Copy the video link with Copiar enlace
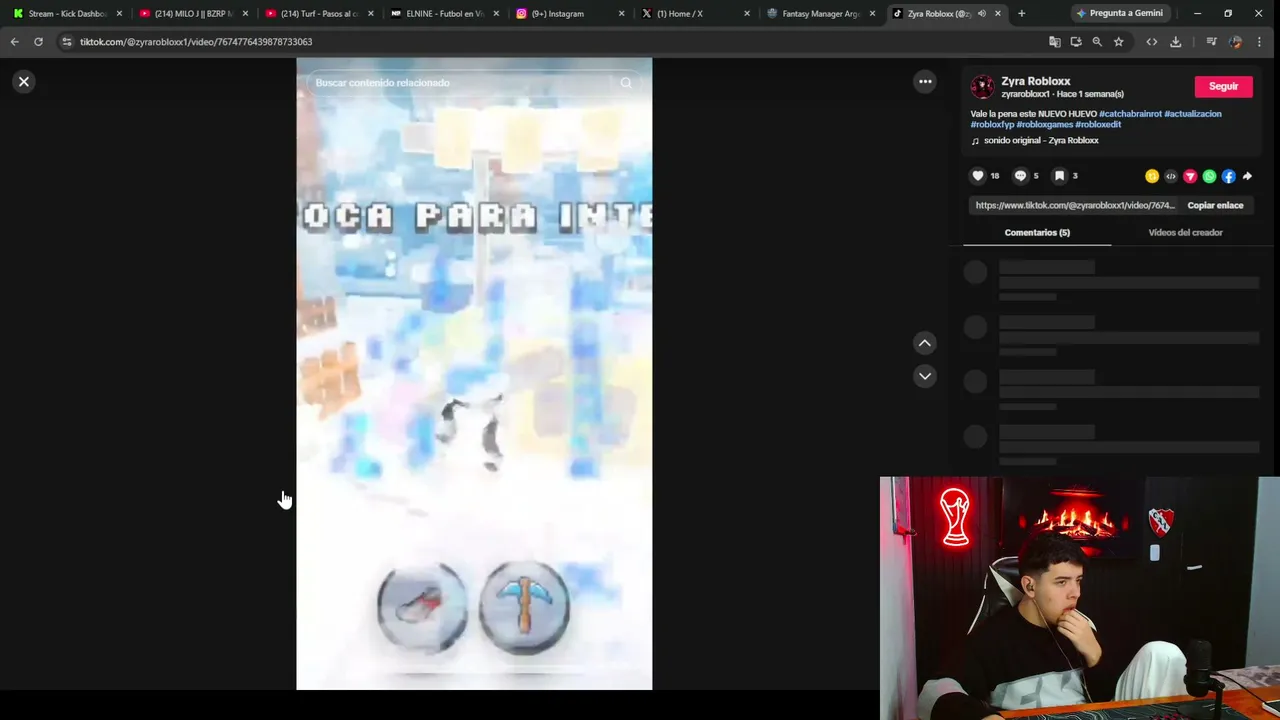The image size is (1280, 720). (x=1215, y=205)
